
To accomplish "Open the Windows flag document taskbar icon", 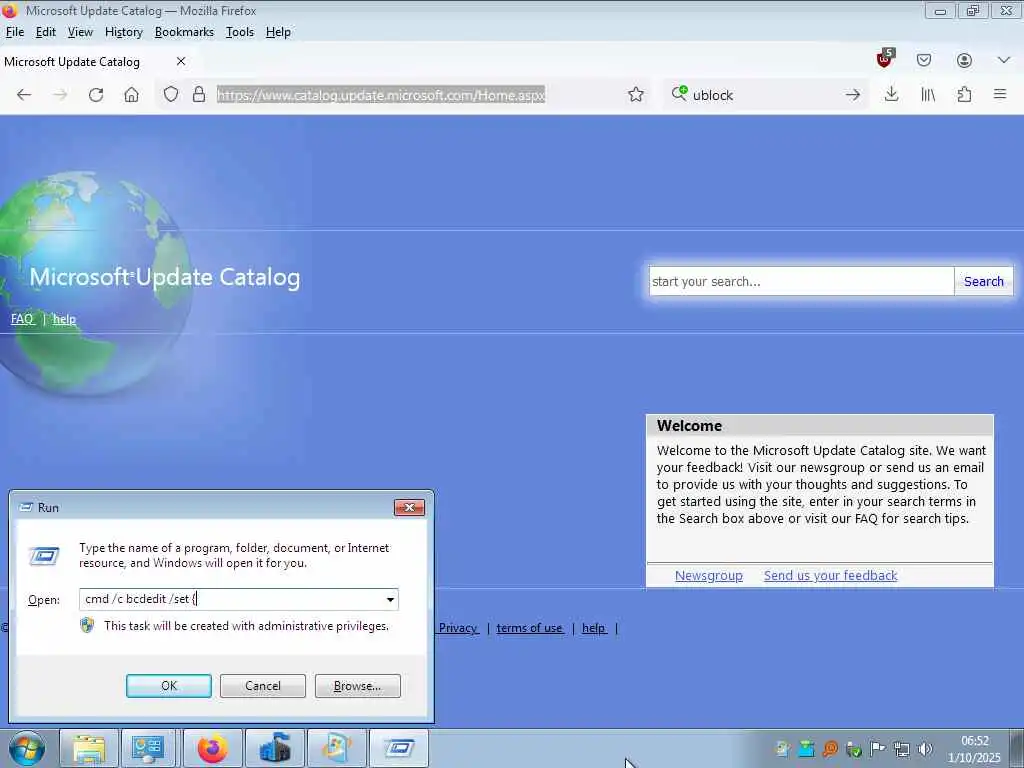I will (337, 748).
